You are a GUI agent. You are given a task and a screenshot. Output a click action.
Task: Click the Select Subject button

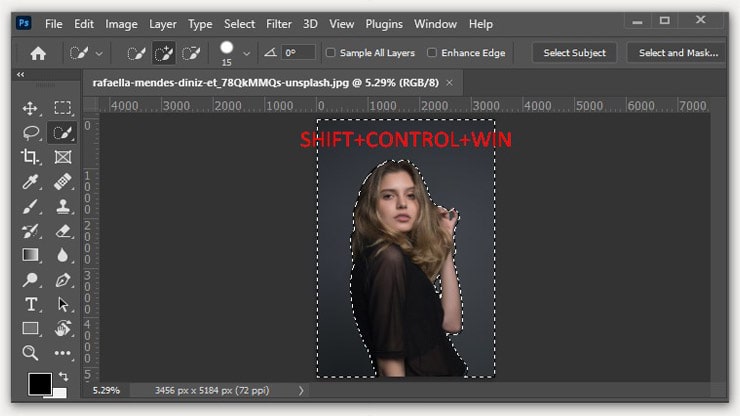click(x=575, y=53)
